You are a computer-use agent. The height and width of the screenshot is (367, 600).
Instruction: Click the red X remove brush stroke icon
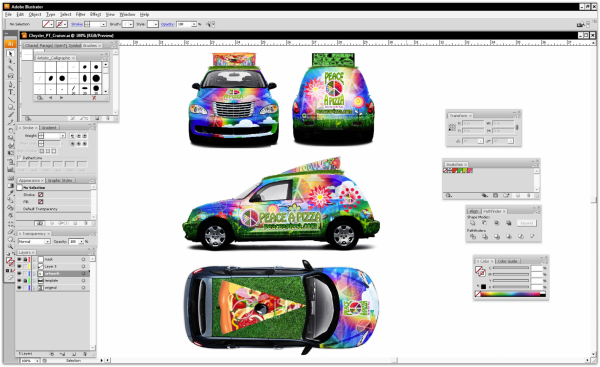(x=94, y=98)
